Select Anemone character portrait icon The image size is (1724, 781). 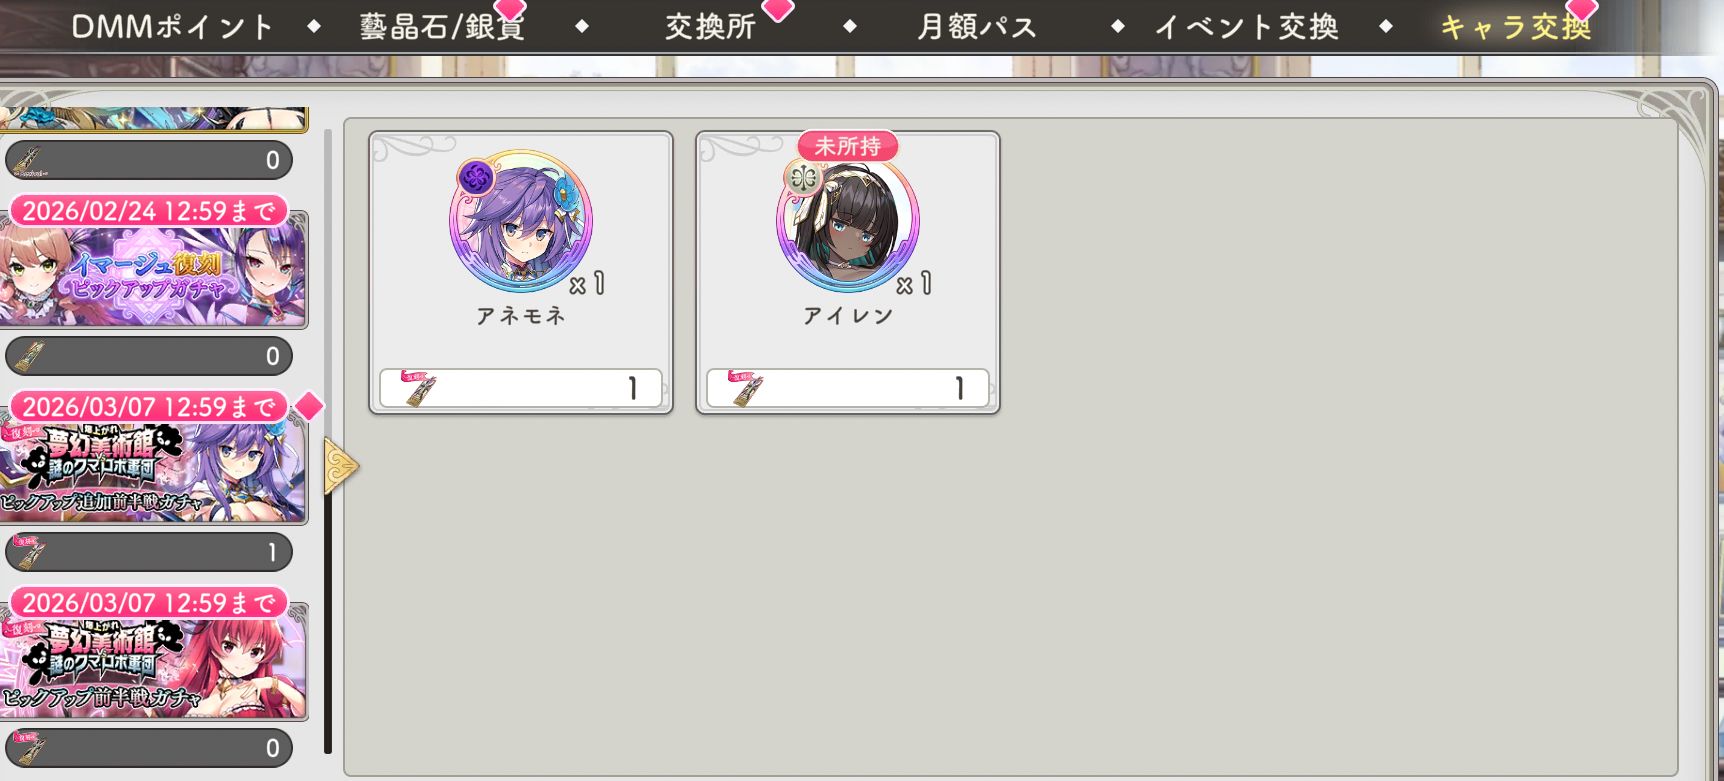[x=521, y=222]
